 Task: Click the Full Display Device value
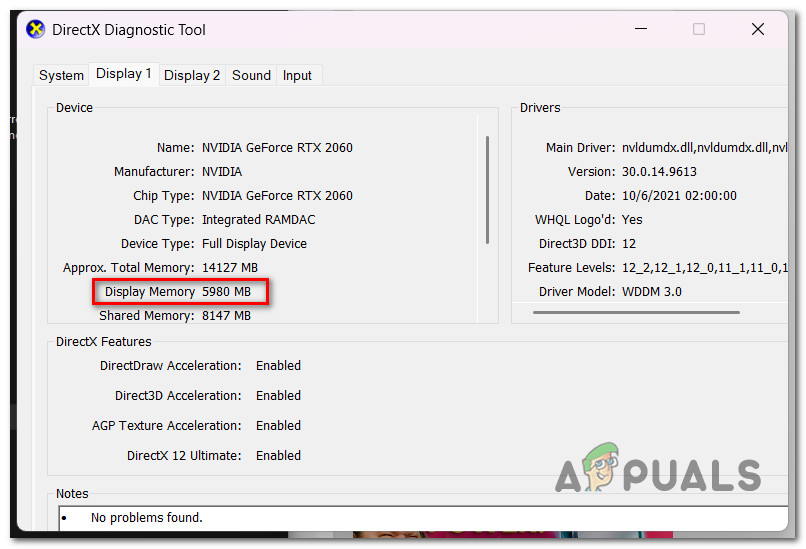(254, 244)
